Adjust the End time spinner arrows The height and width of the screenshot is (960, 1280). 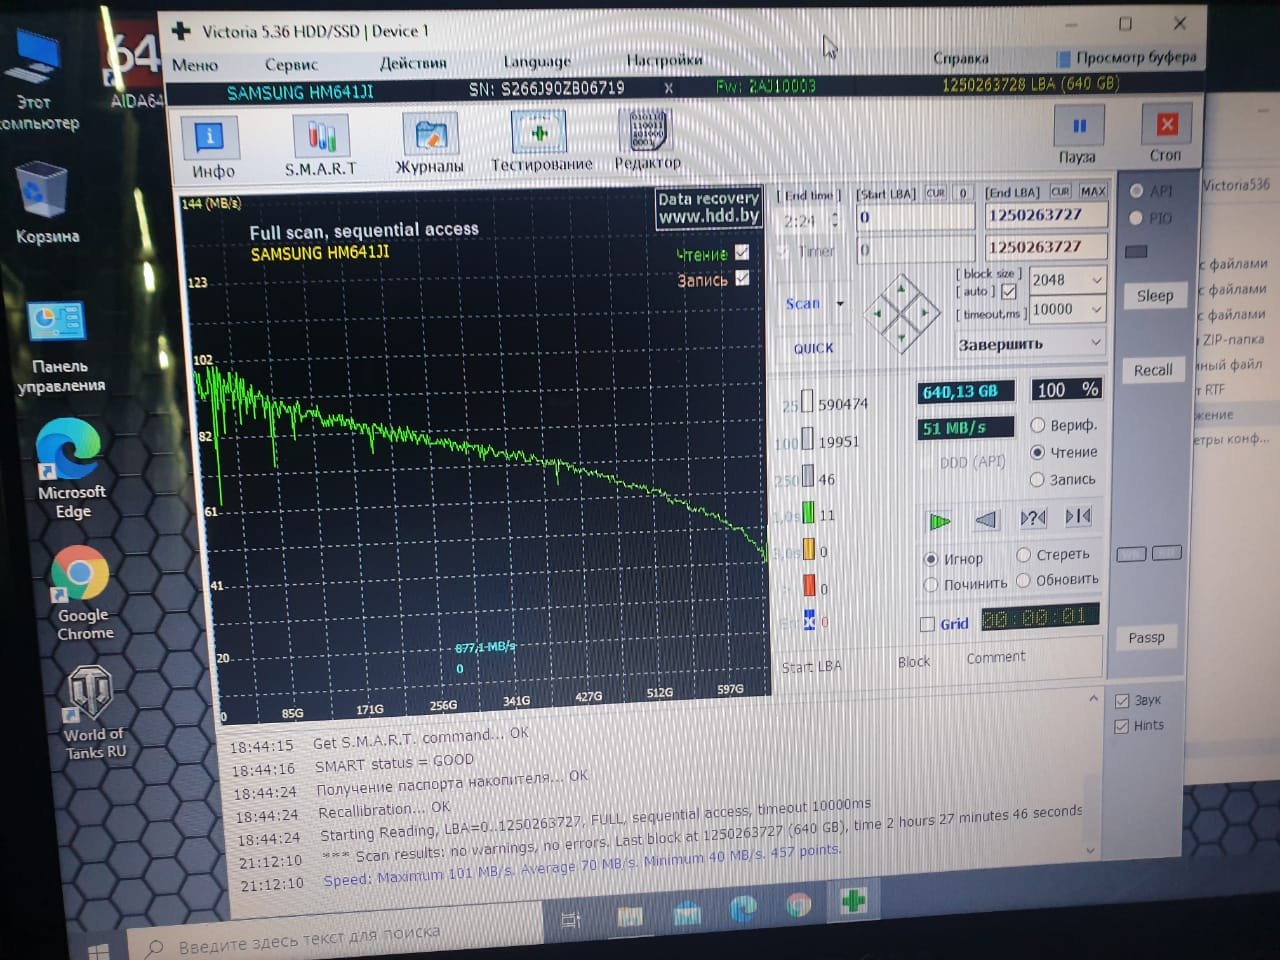[x=835, y=220]
